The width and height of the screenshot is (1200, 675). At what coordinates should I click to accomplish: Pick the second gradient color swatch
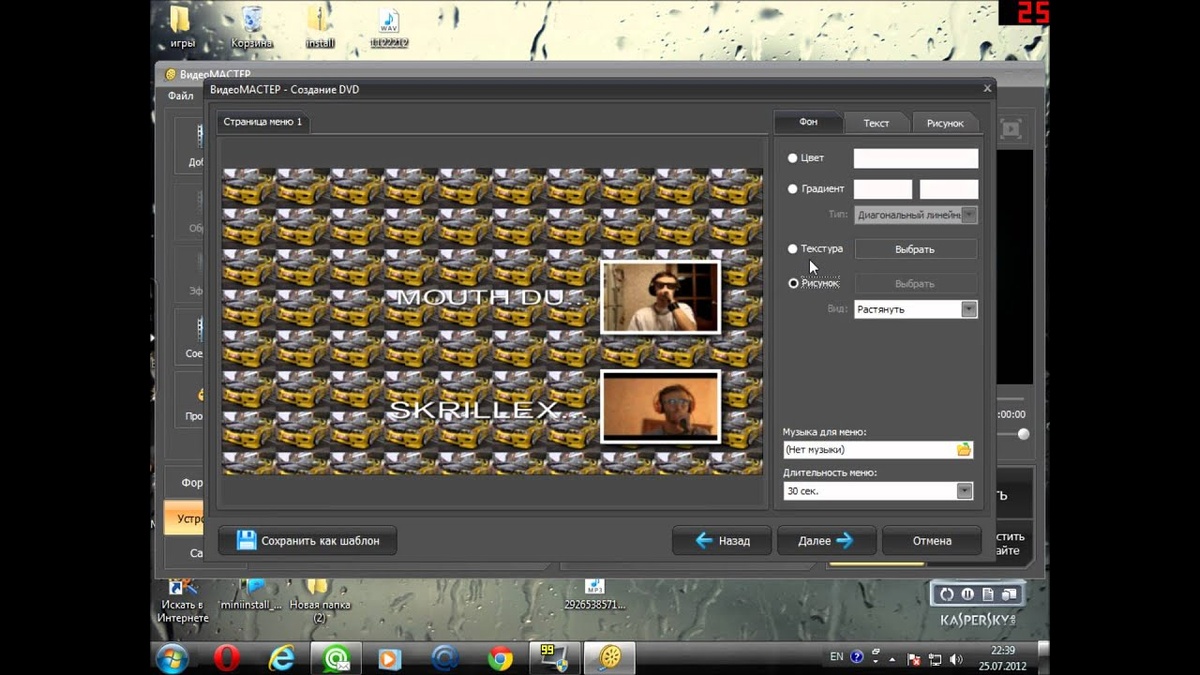point(948,189)
